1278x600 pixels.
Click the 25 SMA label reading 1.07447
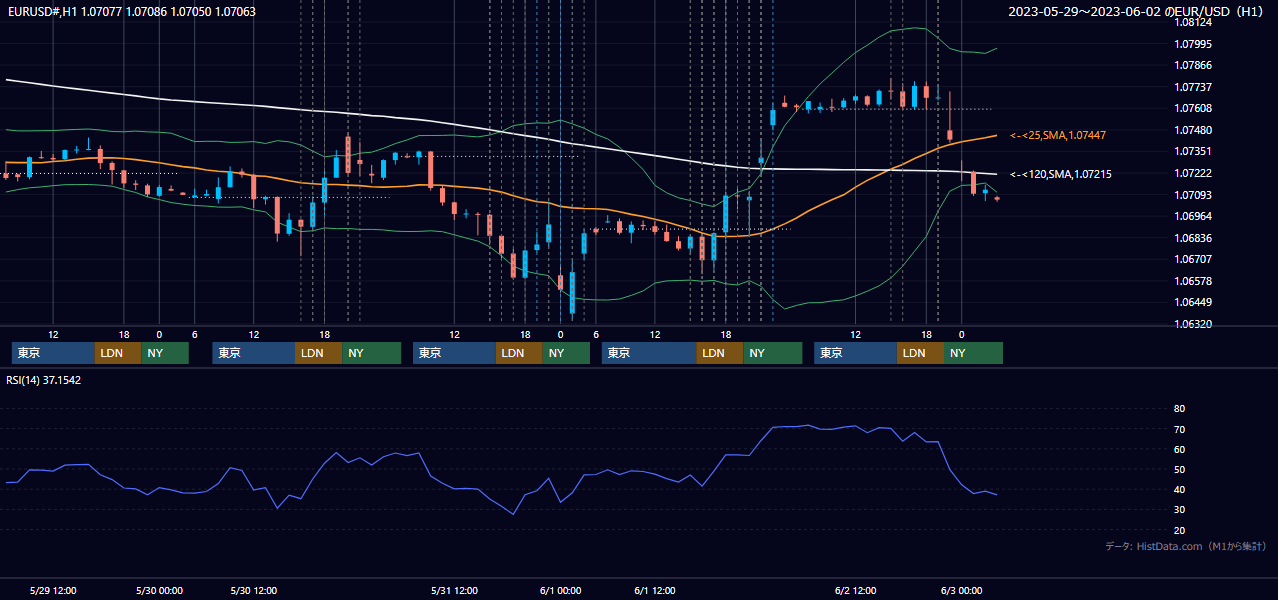[1057, 135]
